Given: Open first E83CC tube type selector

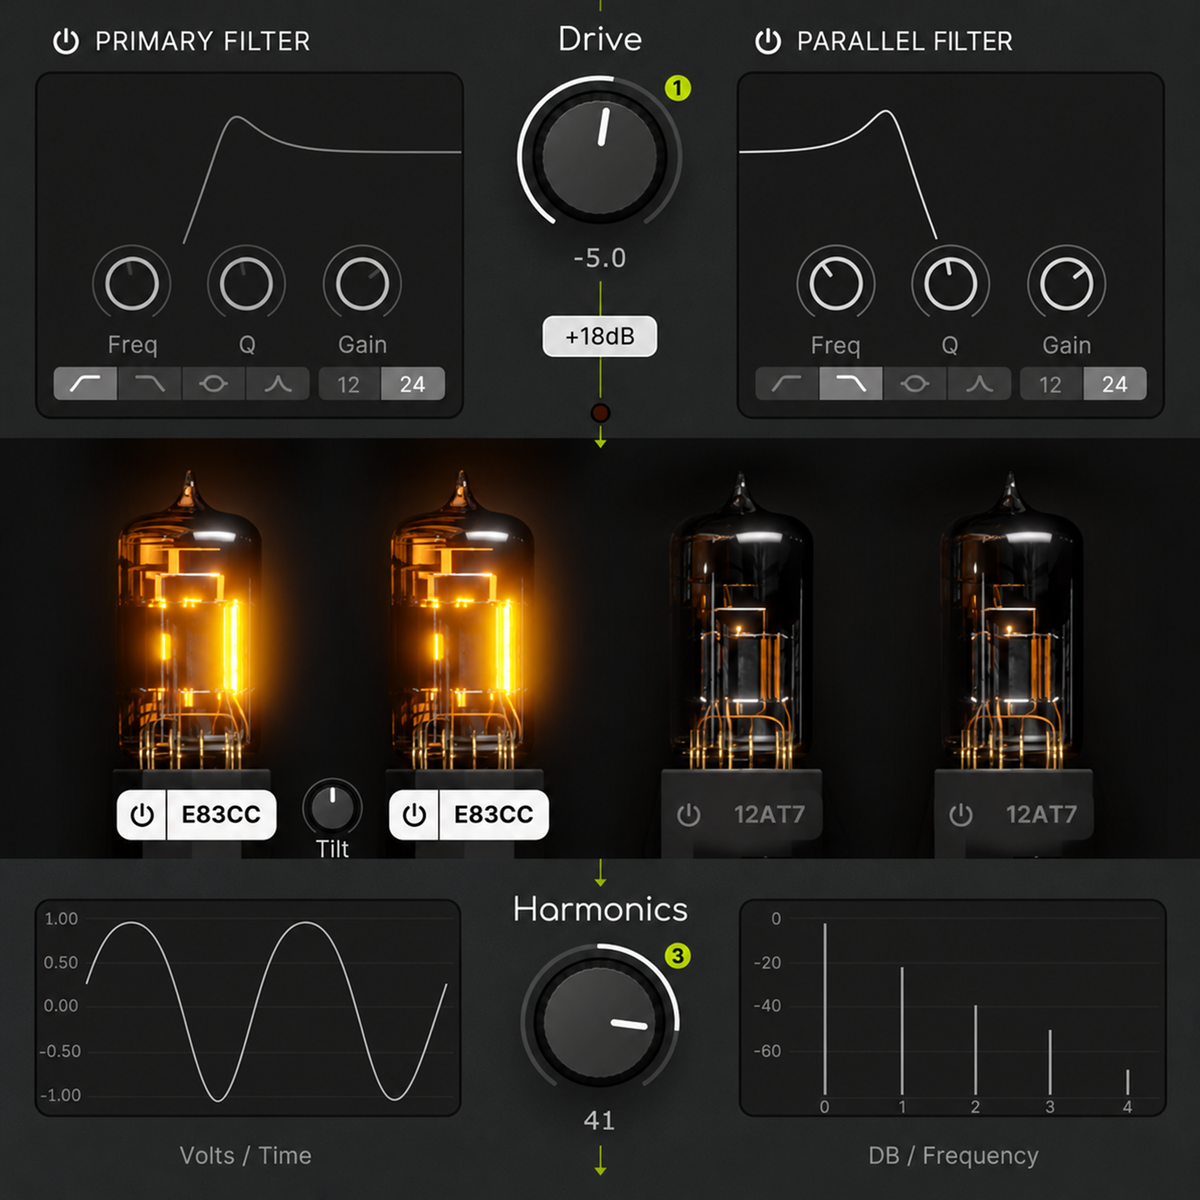Looking at the screenshot, I should [x=221, y=815].
